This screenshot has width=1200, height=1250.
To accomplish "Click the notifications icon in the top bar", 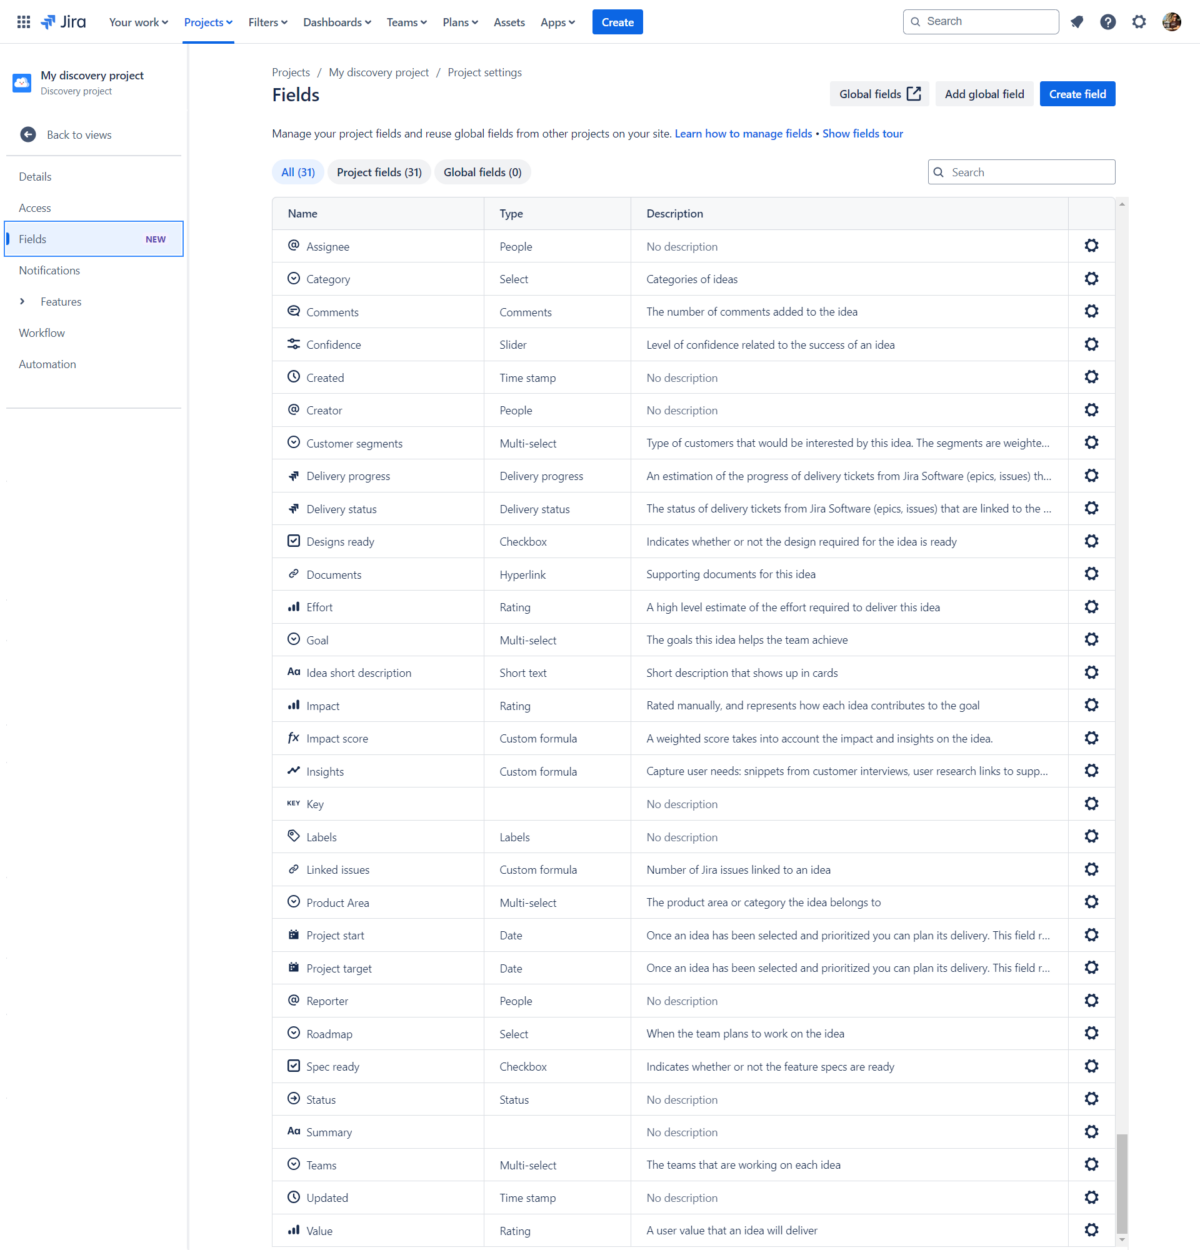I will 1076,21.
